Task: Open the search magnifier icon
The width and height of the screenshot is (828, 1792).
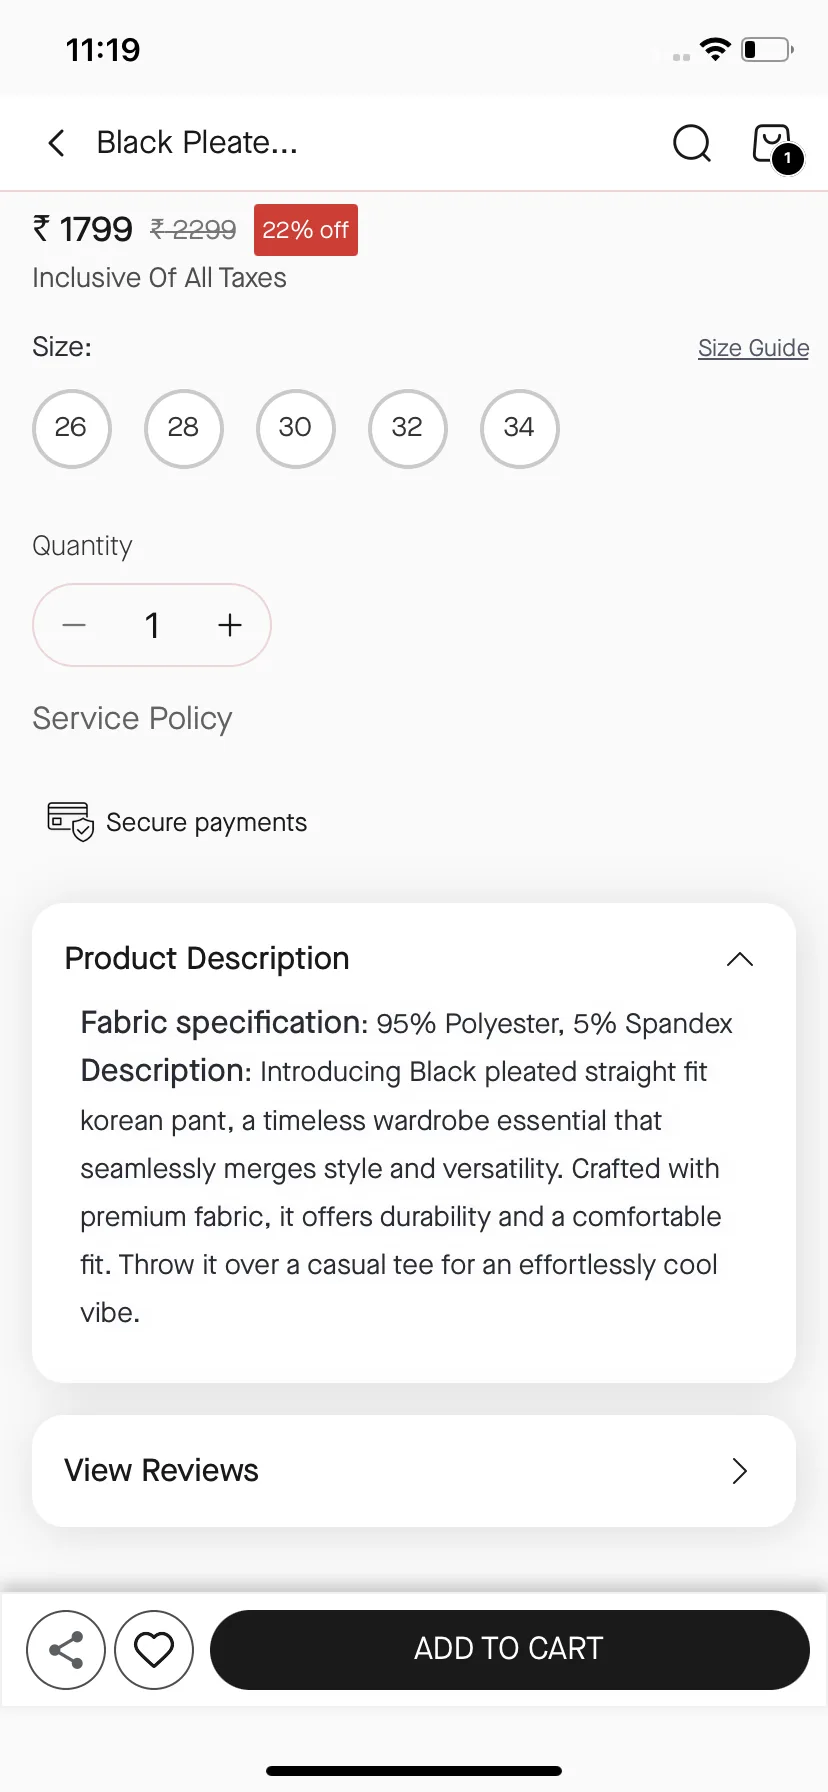Action: pyautogui.click(x=692, y=143)
